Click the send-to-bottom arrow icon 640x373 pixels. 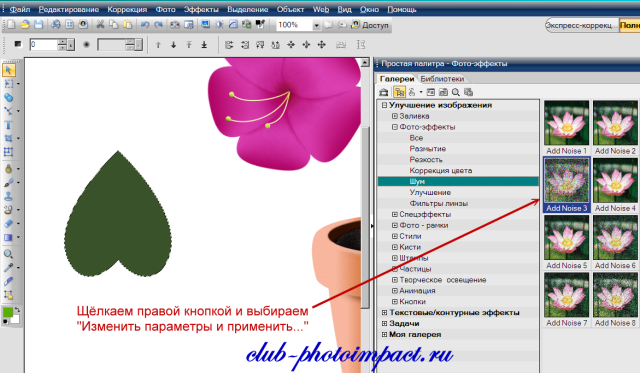(204, 45)
